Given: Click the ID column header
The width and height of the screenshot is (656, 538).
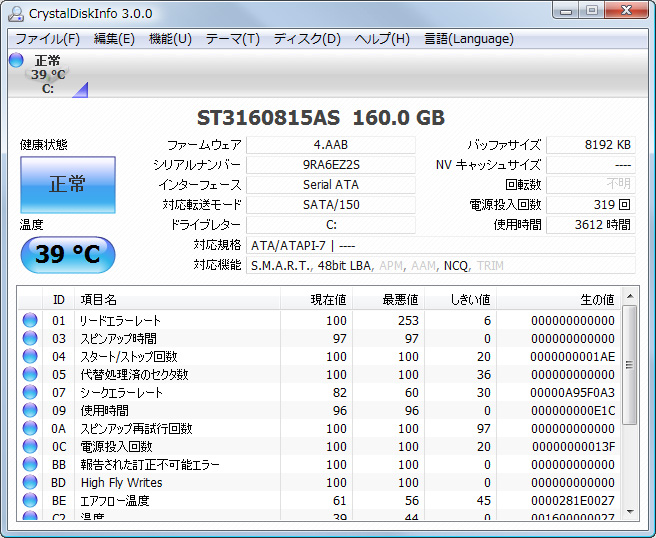Looking at the screenshot, I should [59, 300].
